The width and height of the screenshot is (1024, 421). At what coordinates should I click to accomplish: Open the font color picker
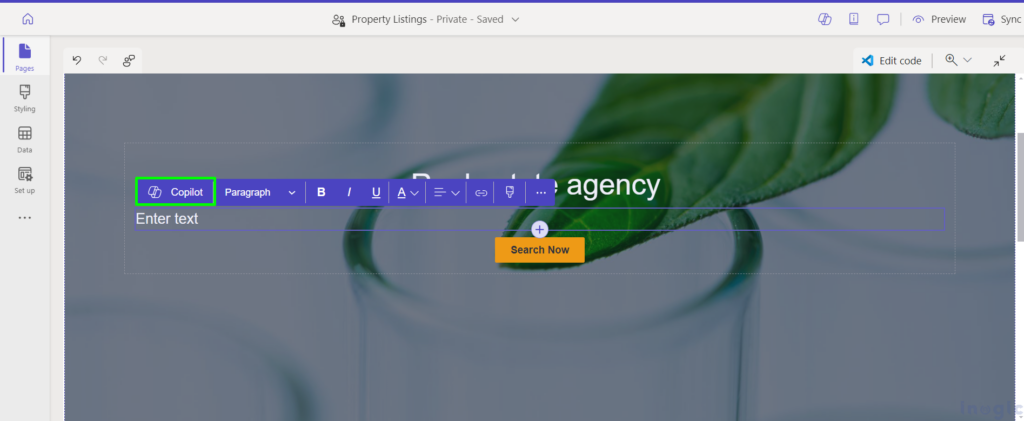click(x=408, y=193)
